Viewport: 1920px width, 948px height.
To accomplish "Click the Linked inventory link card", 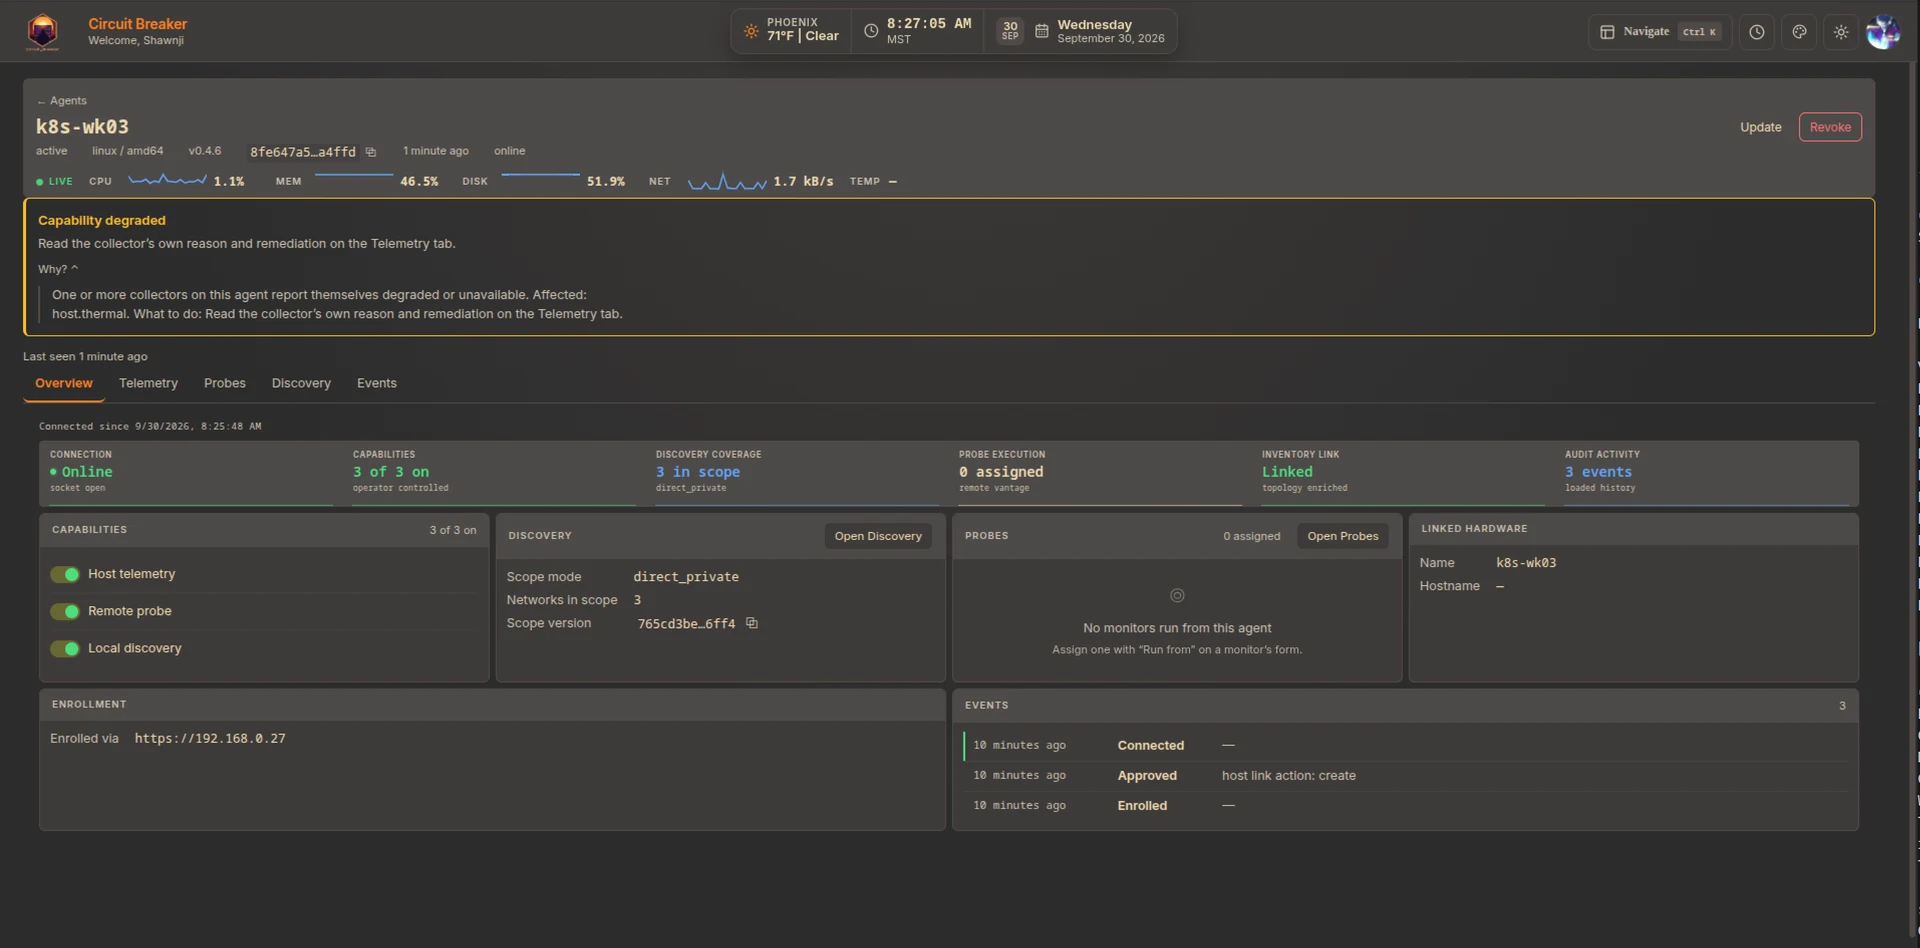I will coord(1404,473).
